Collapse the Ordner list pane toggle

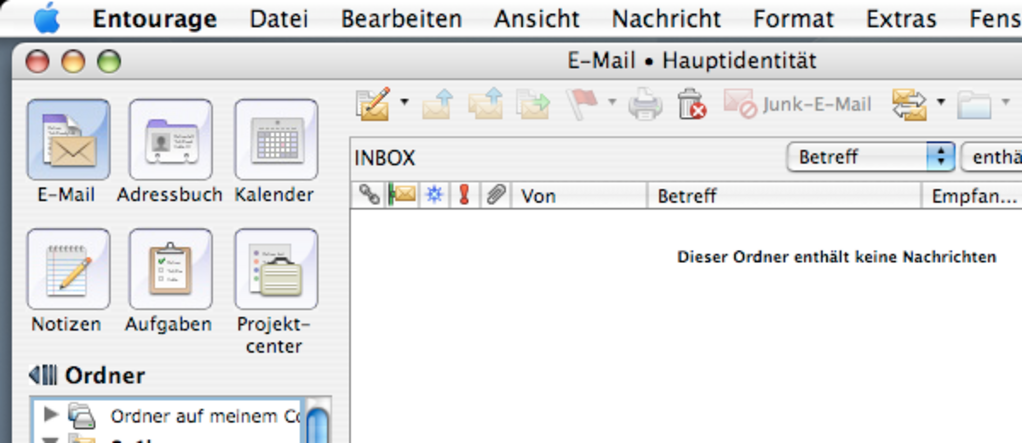[43, 375]
